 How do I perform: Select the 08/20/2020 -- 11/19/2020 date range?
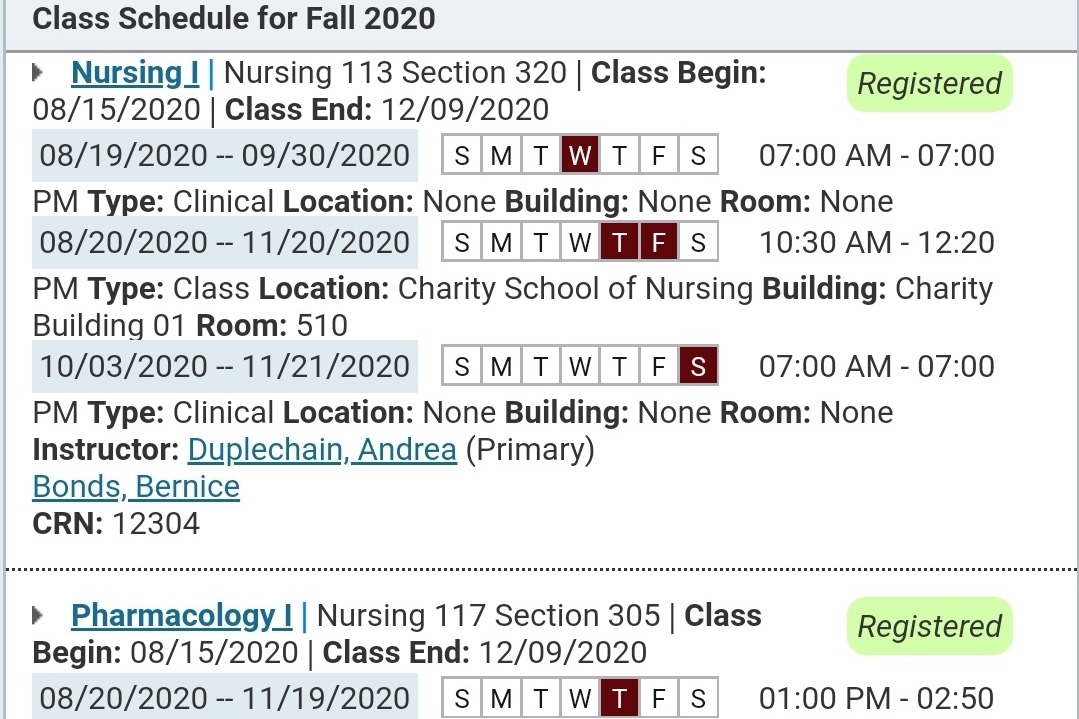(x=225, y=697)
